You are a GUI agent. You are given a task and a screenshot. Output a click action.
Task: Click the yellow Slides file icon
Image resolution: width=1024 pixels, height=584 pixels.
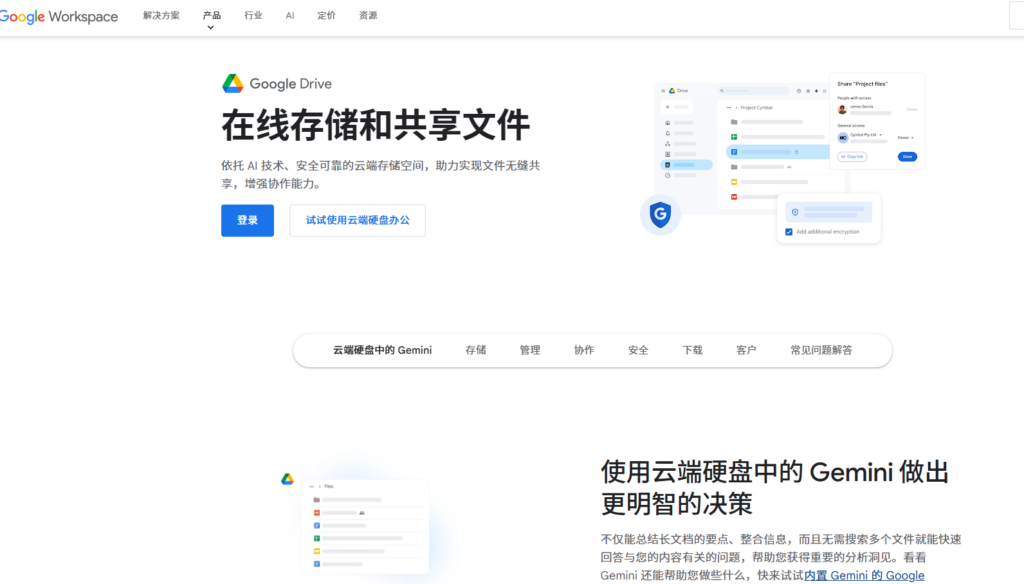(733, 182)
